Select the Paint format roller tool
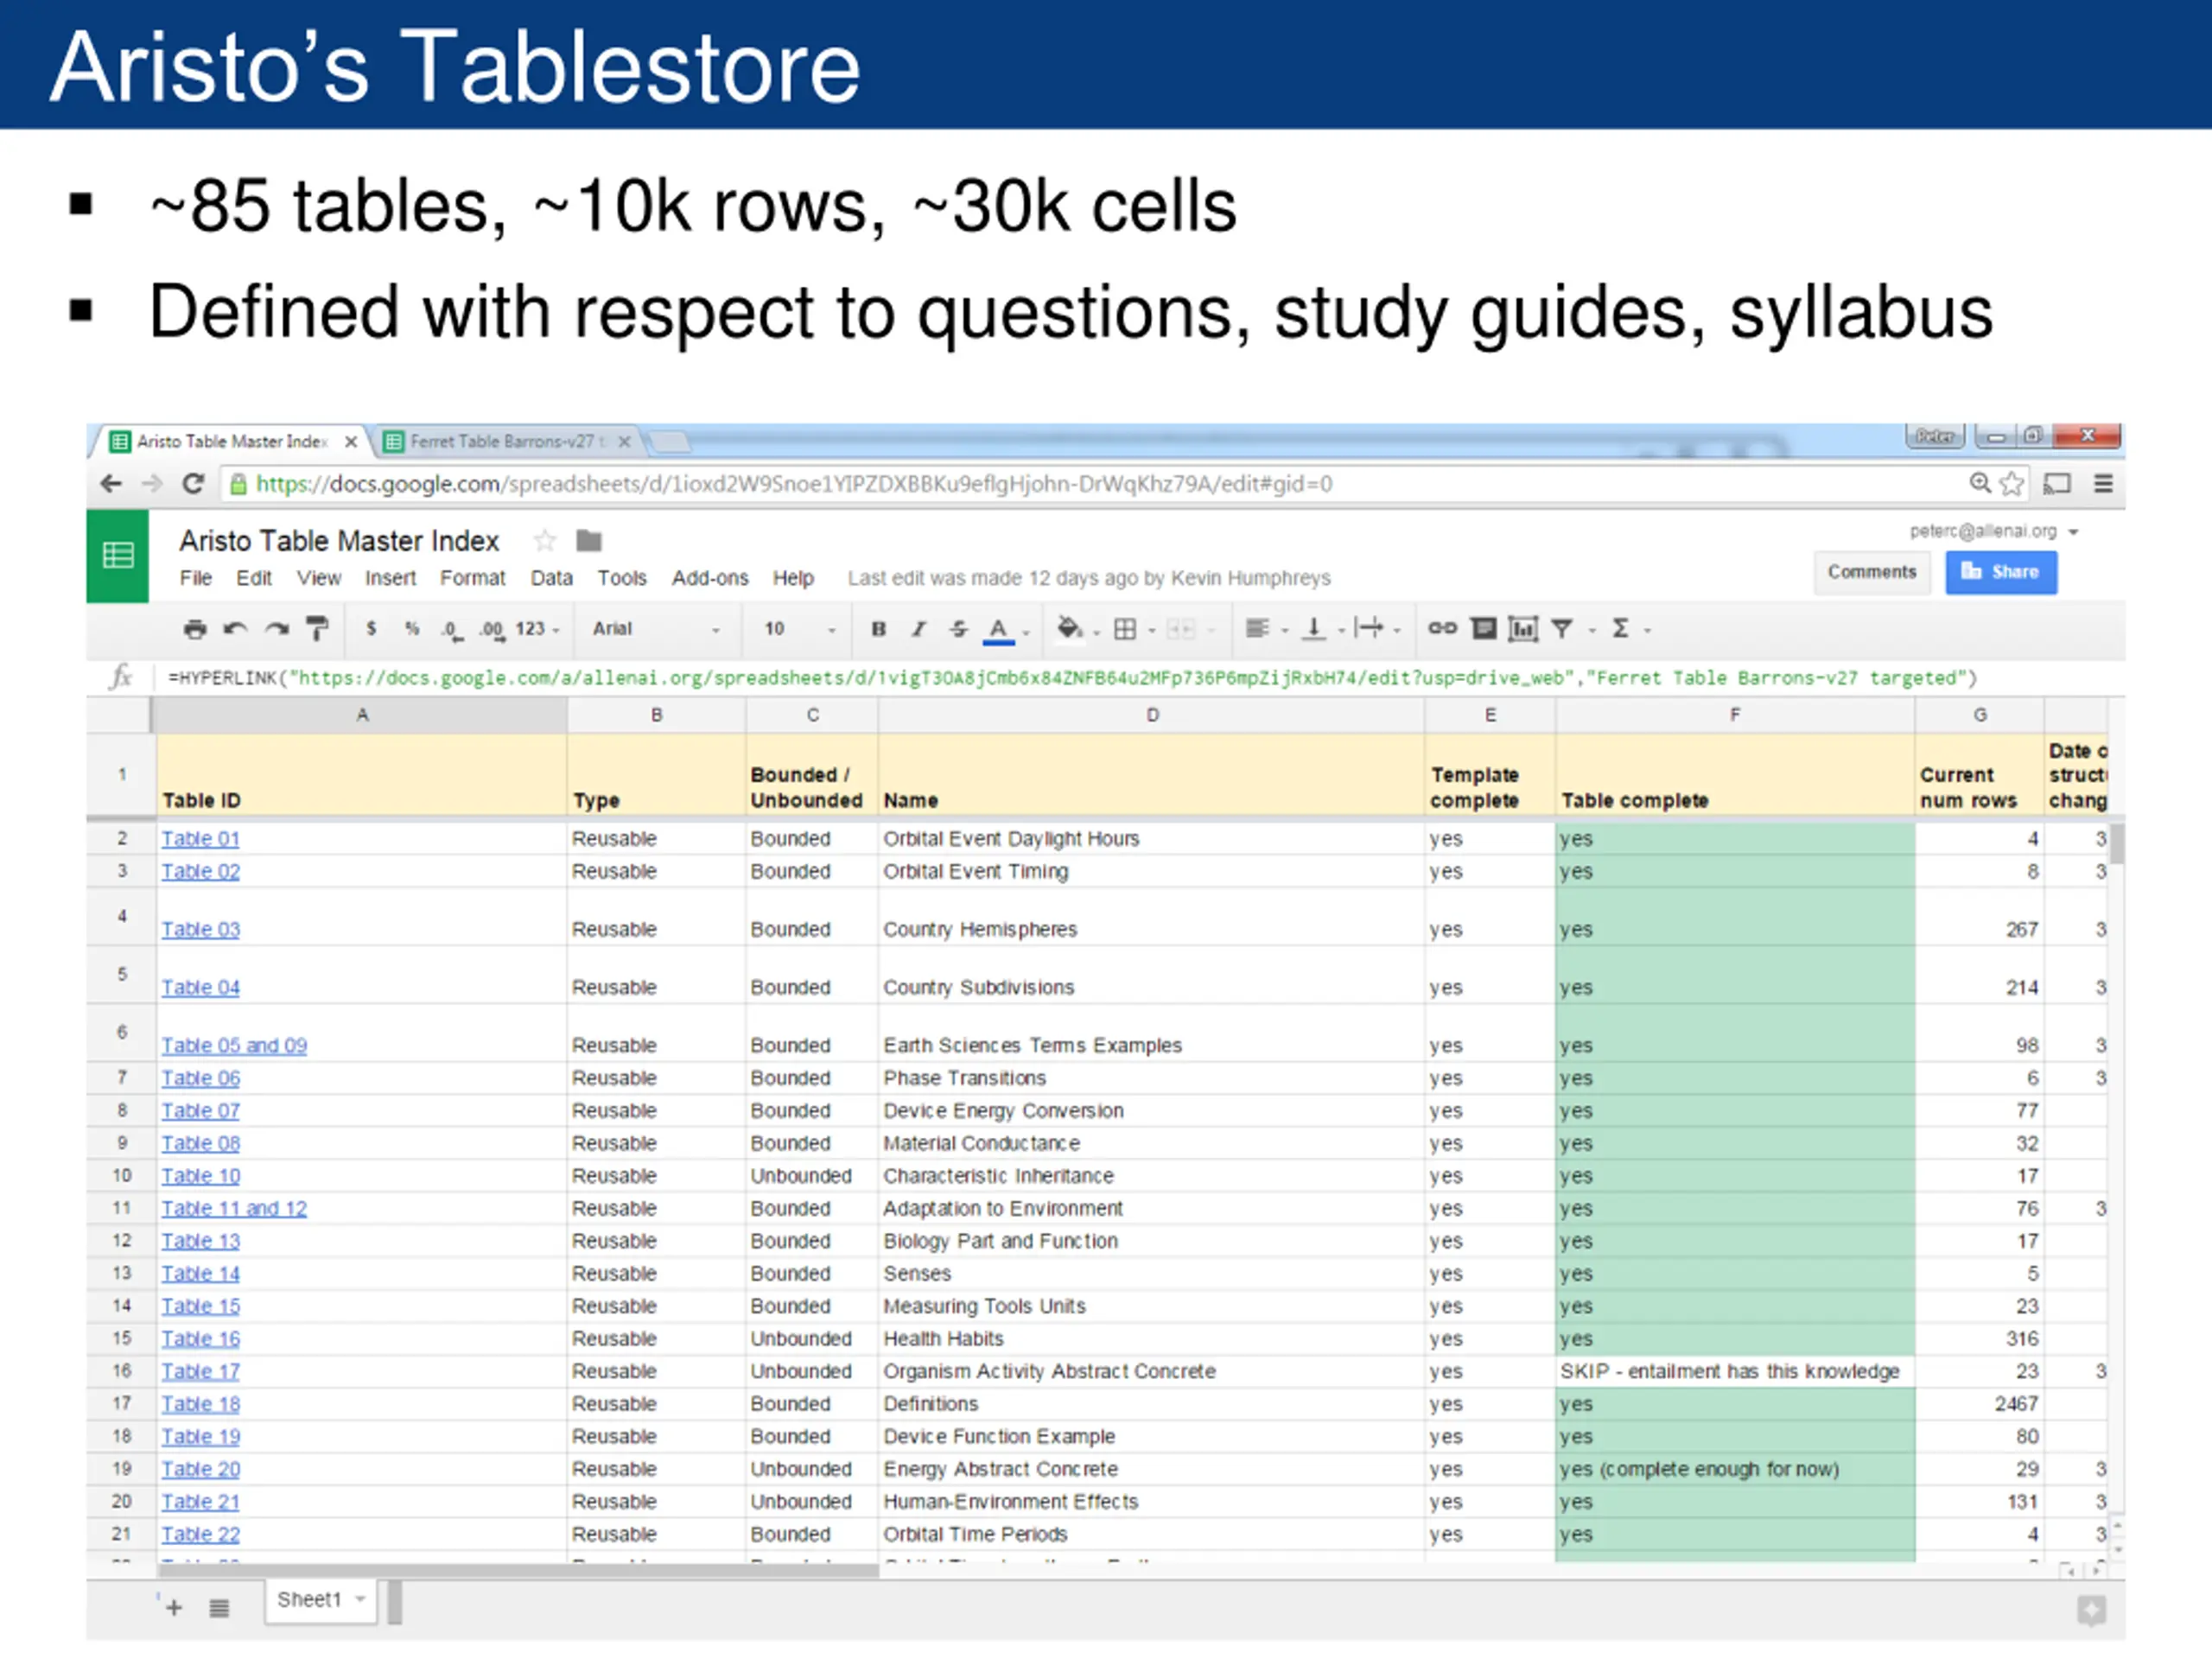 tap(317, 629)
